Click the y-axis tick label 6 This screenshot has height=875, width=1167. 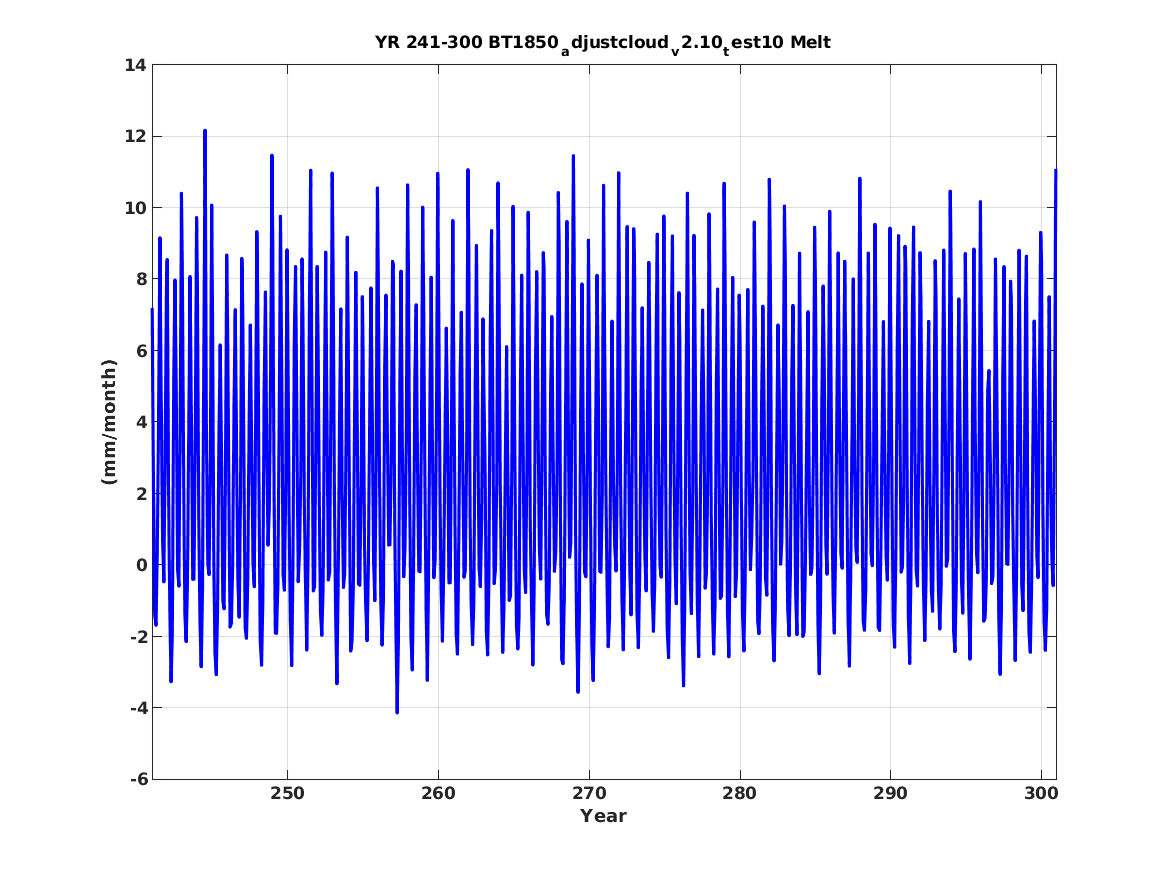pyautogui.click(x=141, y=351)
